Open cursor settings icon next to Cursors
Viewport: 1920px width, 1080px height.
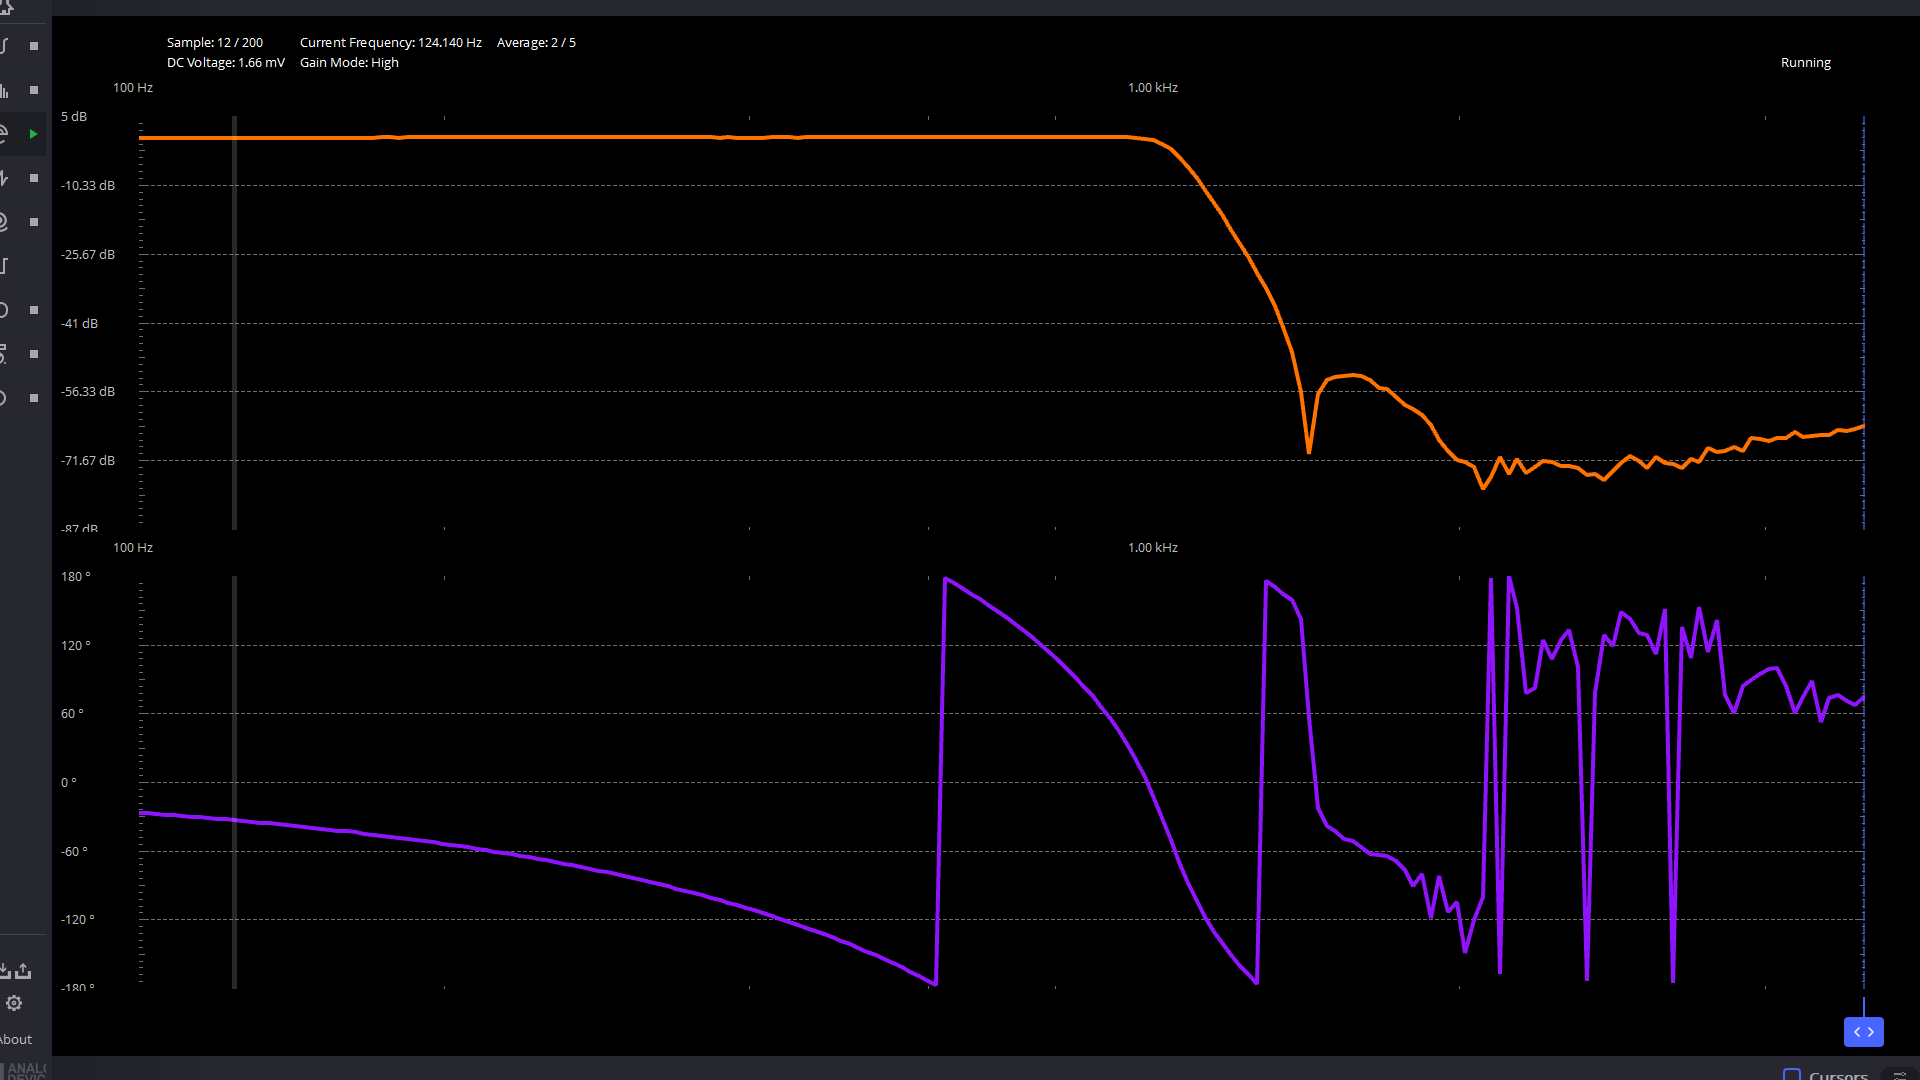[1900, 1075]
